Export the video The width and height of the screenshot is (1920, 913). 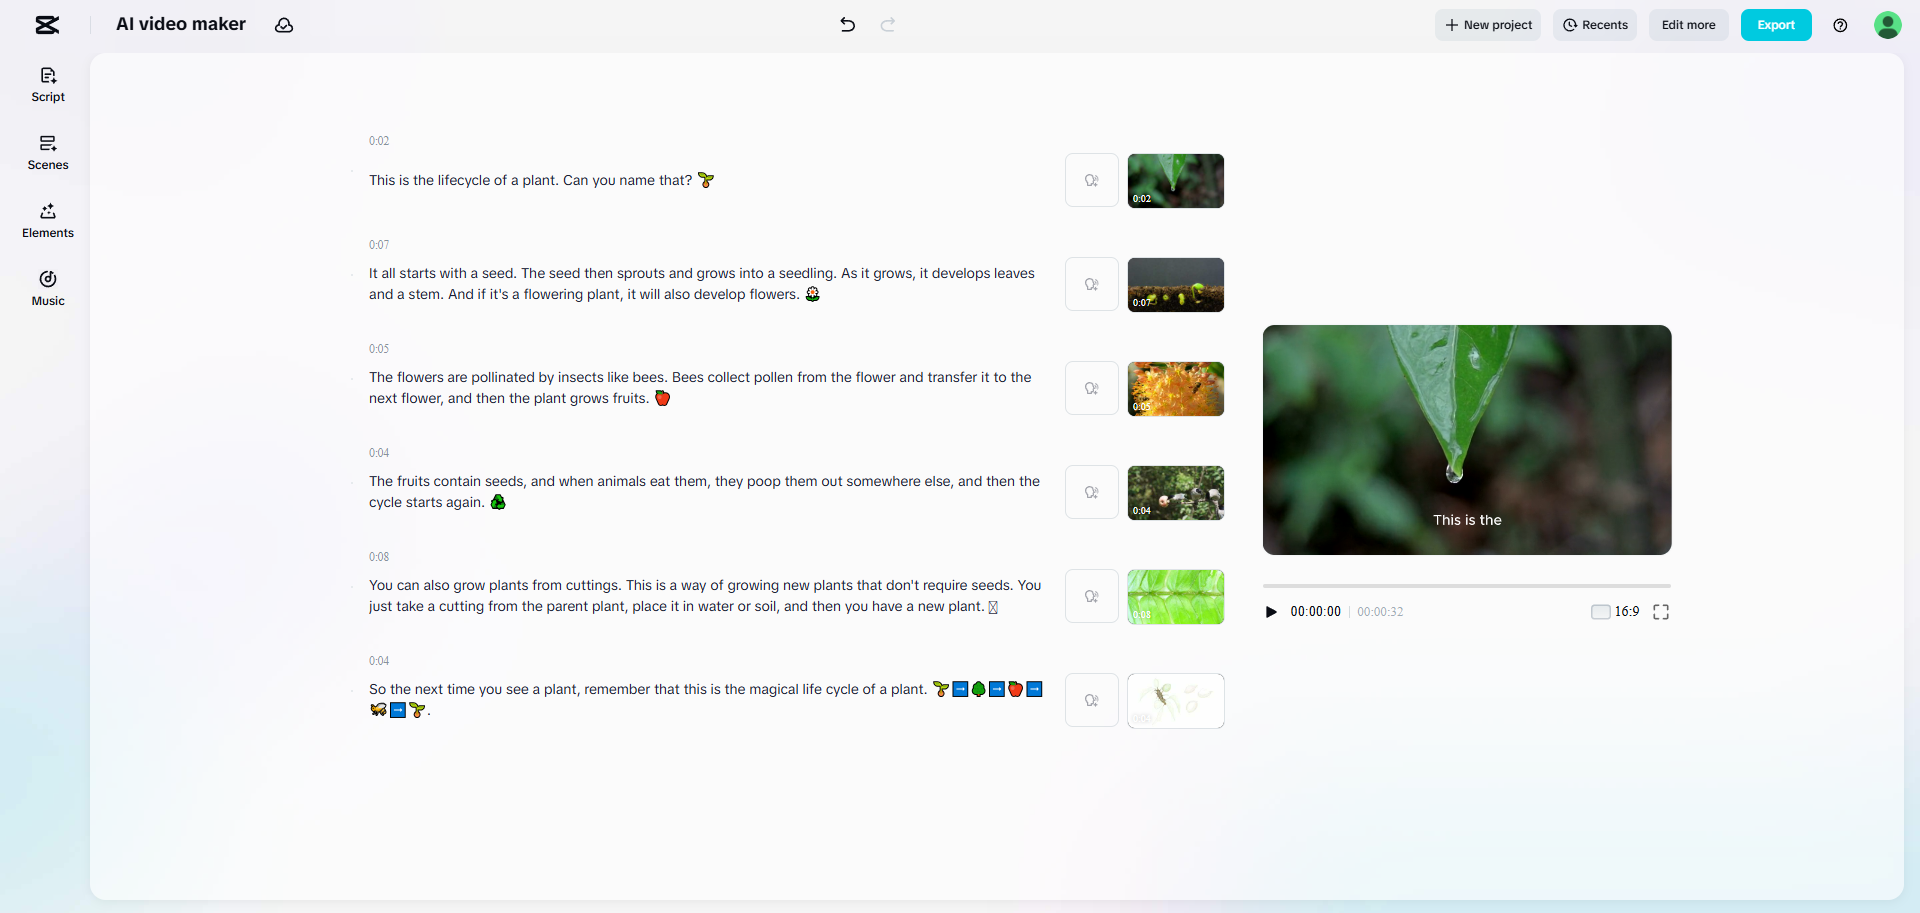click(1776, 25)
